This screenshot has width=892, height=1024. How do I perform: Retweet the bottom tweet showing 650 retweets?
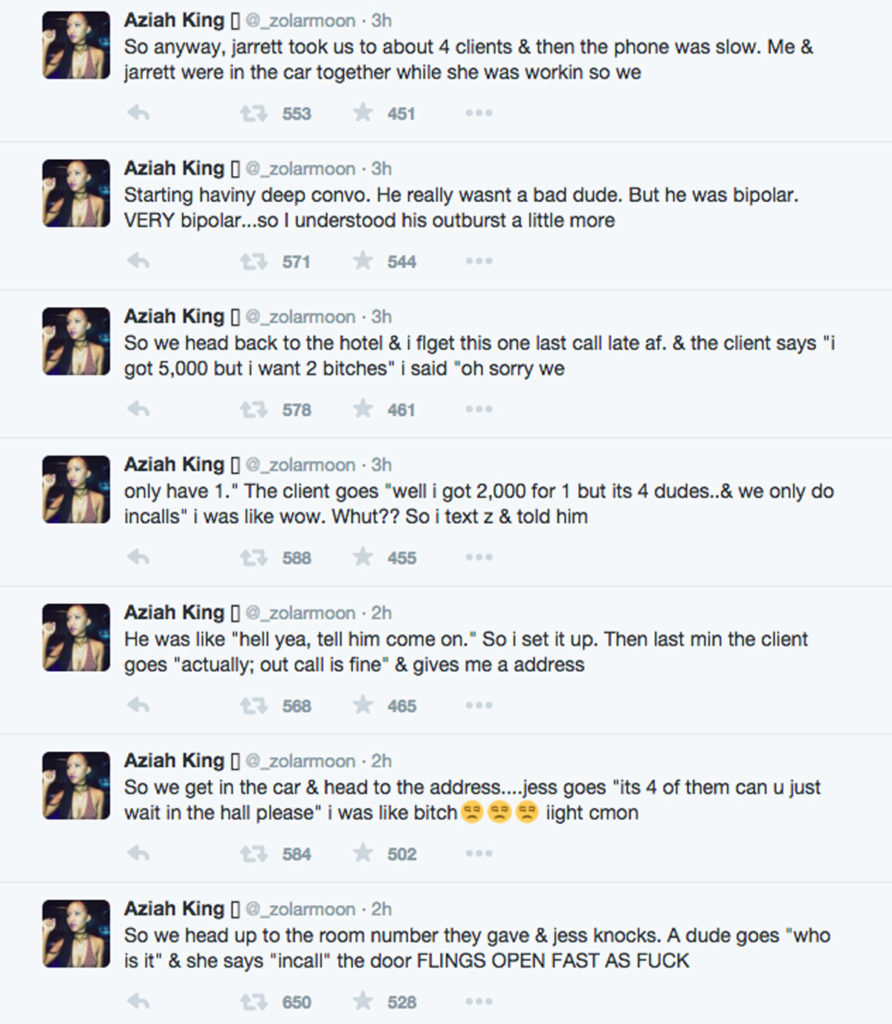pos(253,1002)
